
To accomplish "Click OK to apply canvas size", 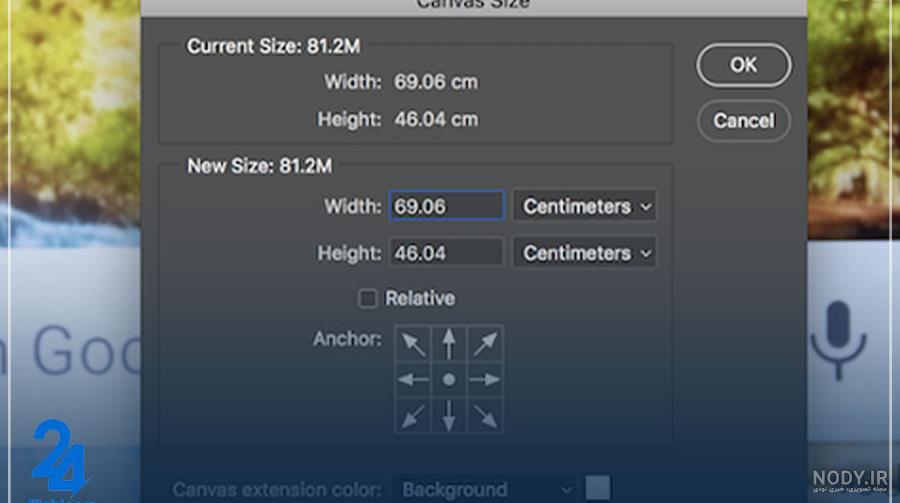I will [744, 65].
